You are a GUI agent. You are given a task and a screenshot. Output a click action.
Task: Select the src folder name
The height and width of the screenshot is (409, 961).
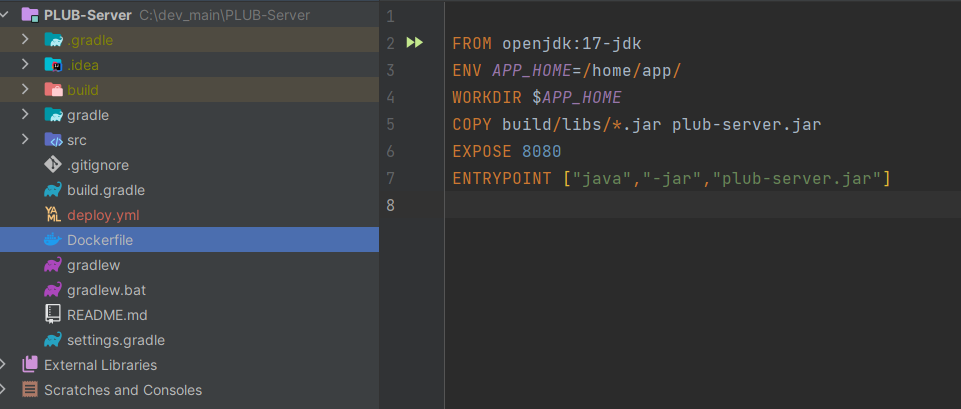77,140
